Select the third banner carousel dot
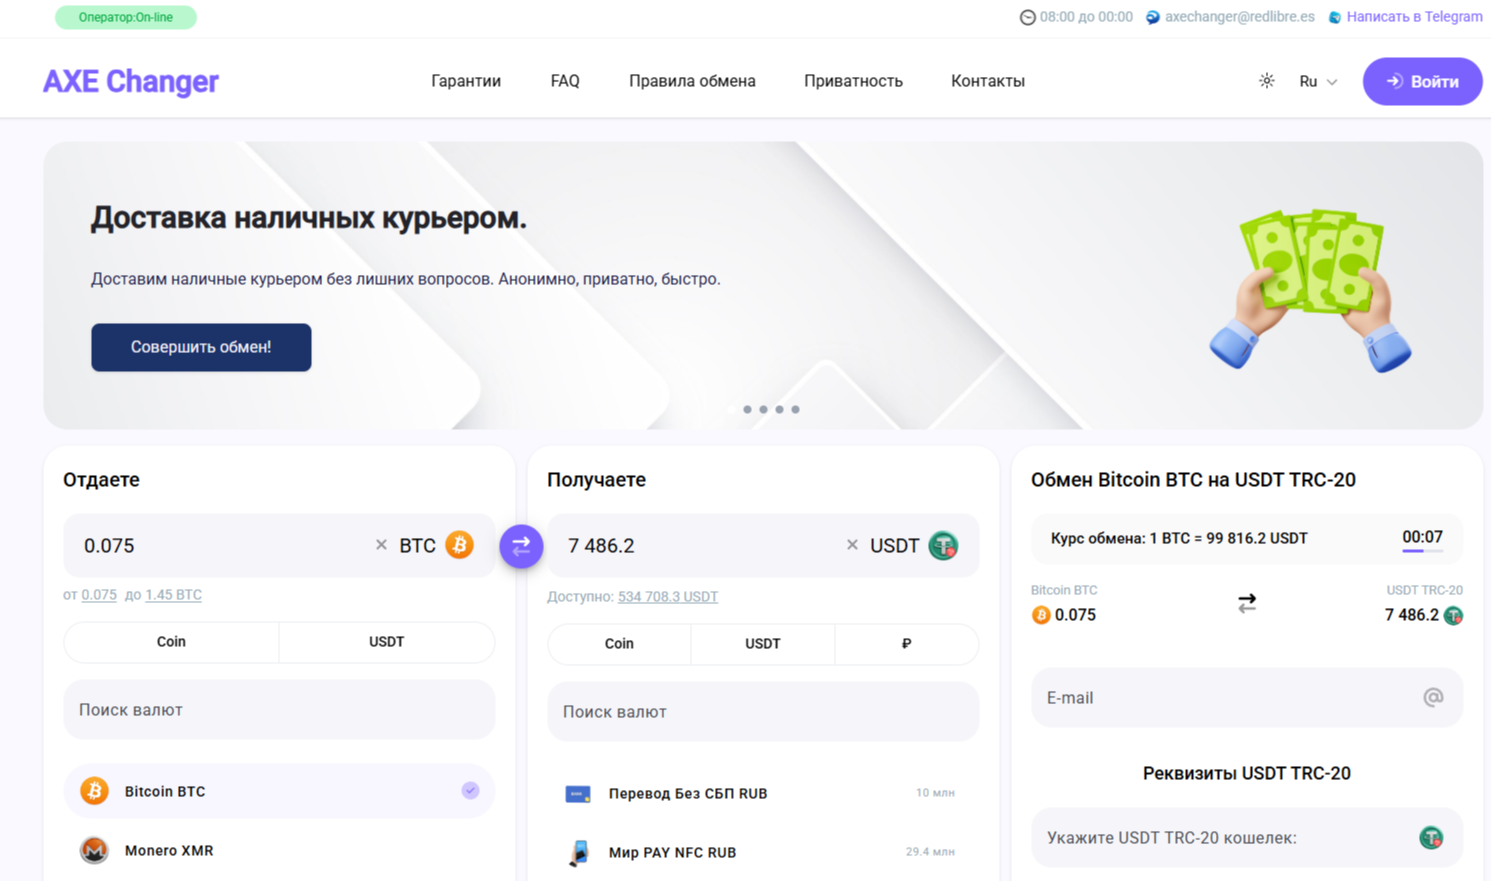 764,409
